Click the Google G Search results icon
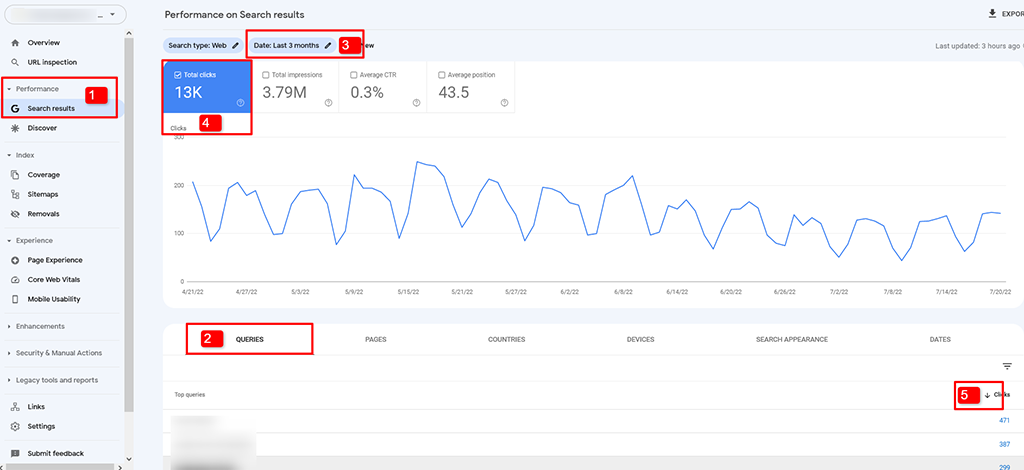 [x=15, y=108]
